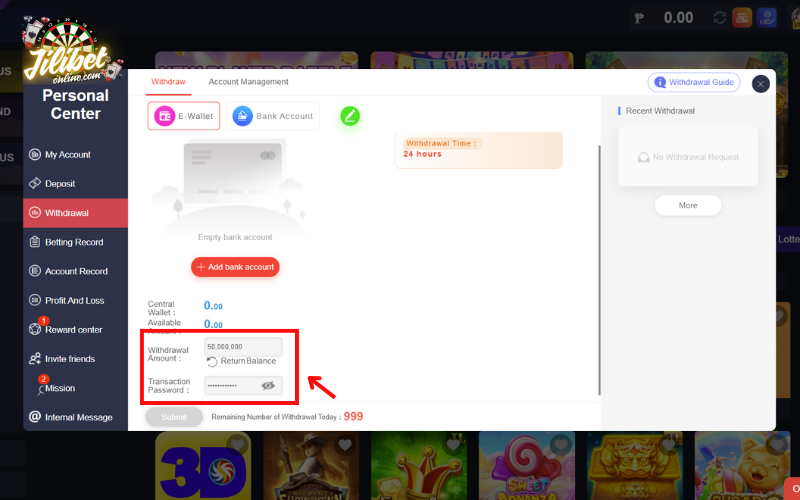This screenshot has width=800, height=500.
Task: Open Betting Record page
Action: tap(75, 242)
